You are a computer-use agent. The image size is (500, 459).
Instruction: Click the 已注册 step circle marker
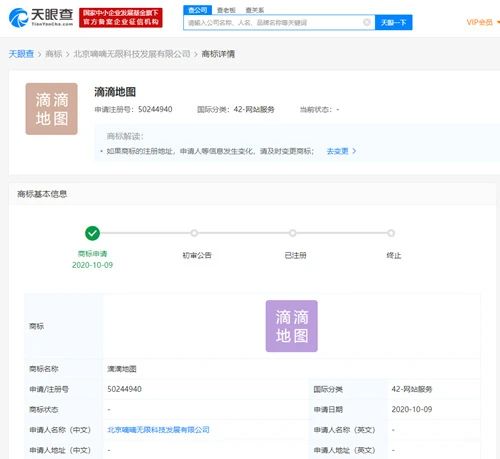point(292,233)
